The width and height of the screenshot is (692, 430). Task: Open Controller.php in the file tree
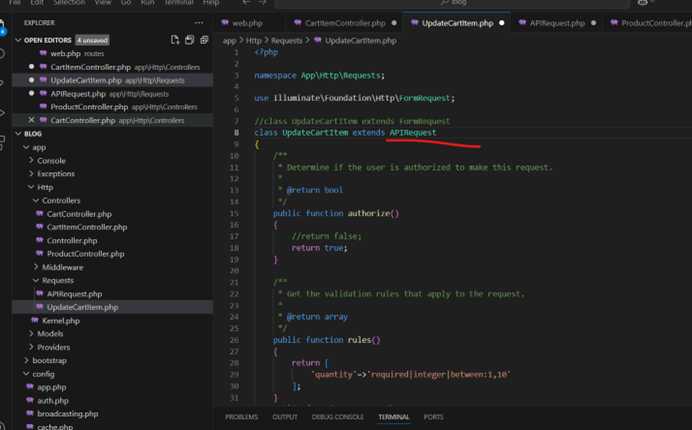[x=72, y=241]
